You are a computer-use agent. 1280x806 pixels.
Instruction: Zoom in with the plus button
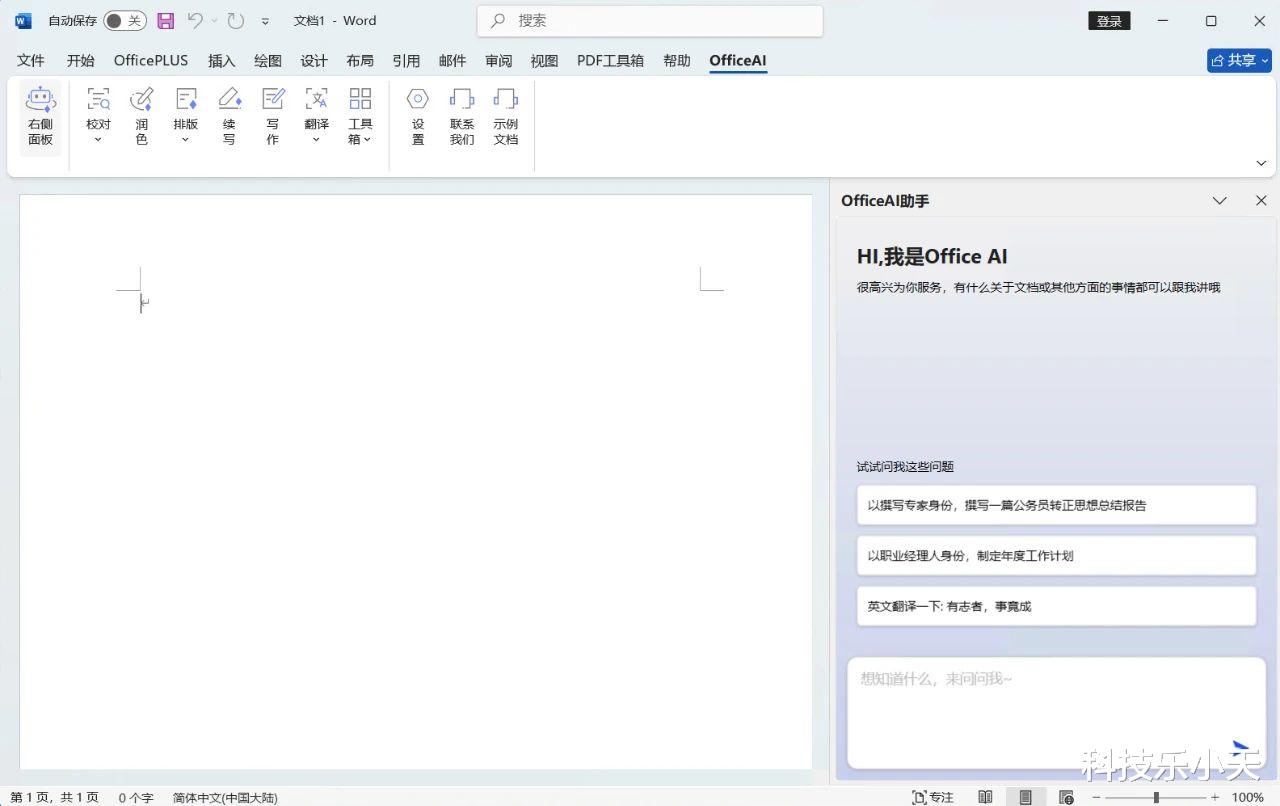[x=1215, y=797]
